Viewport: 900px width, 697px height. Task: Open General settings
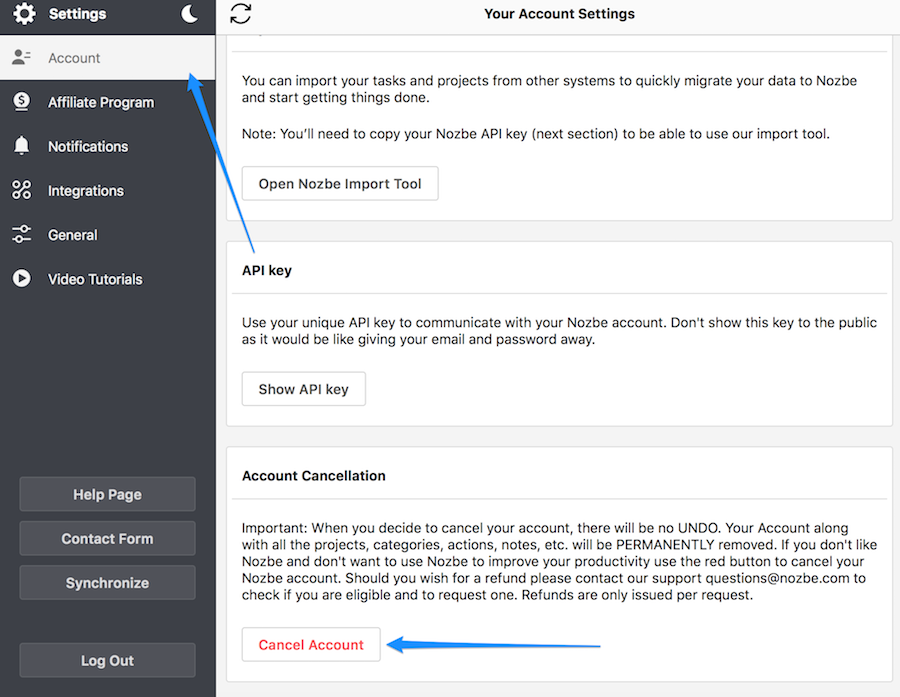point(107,235)
